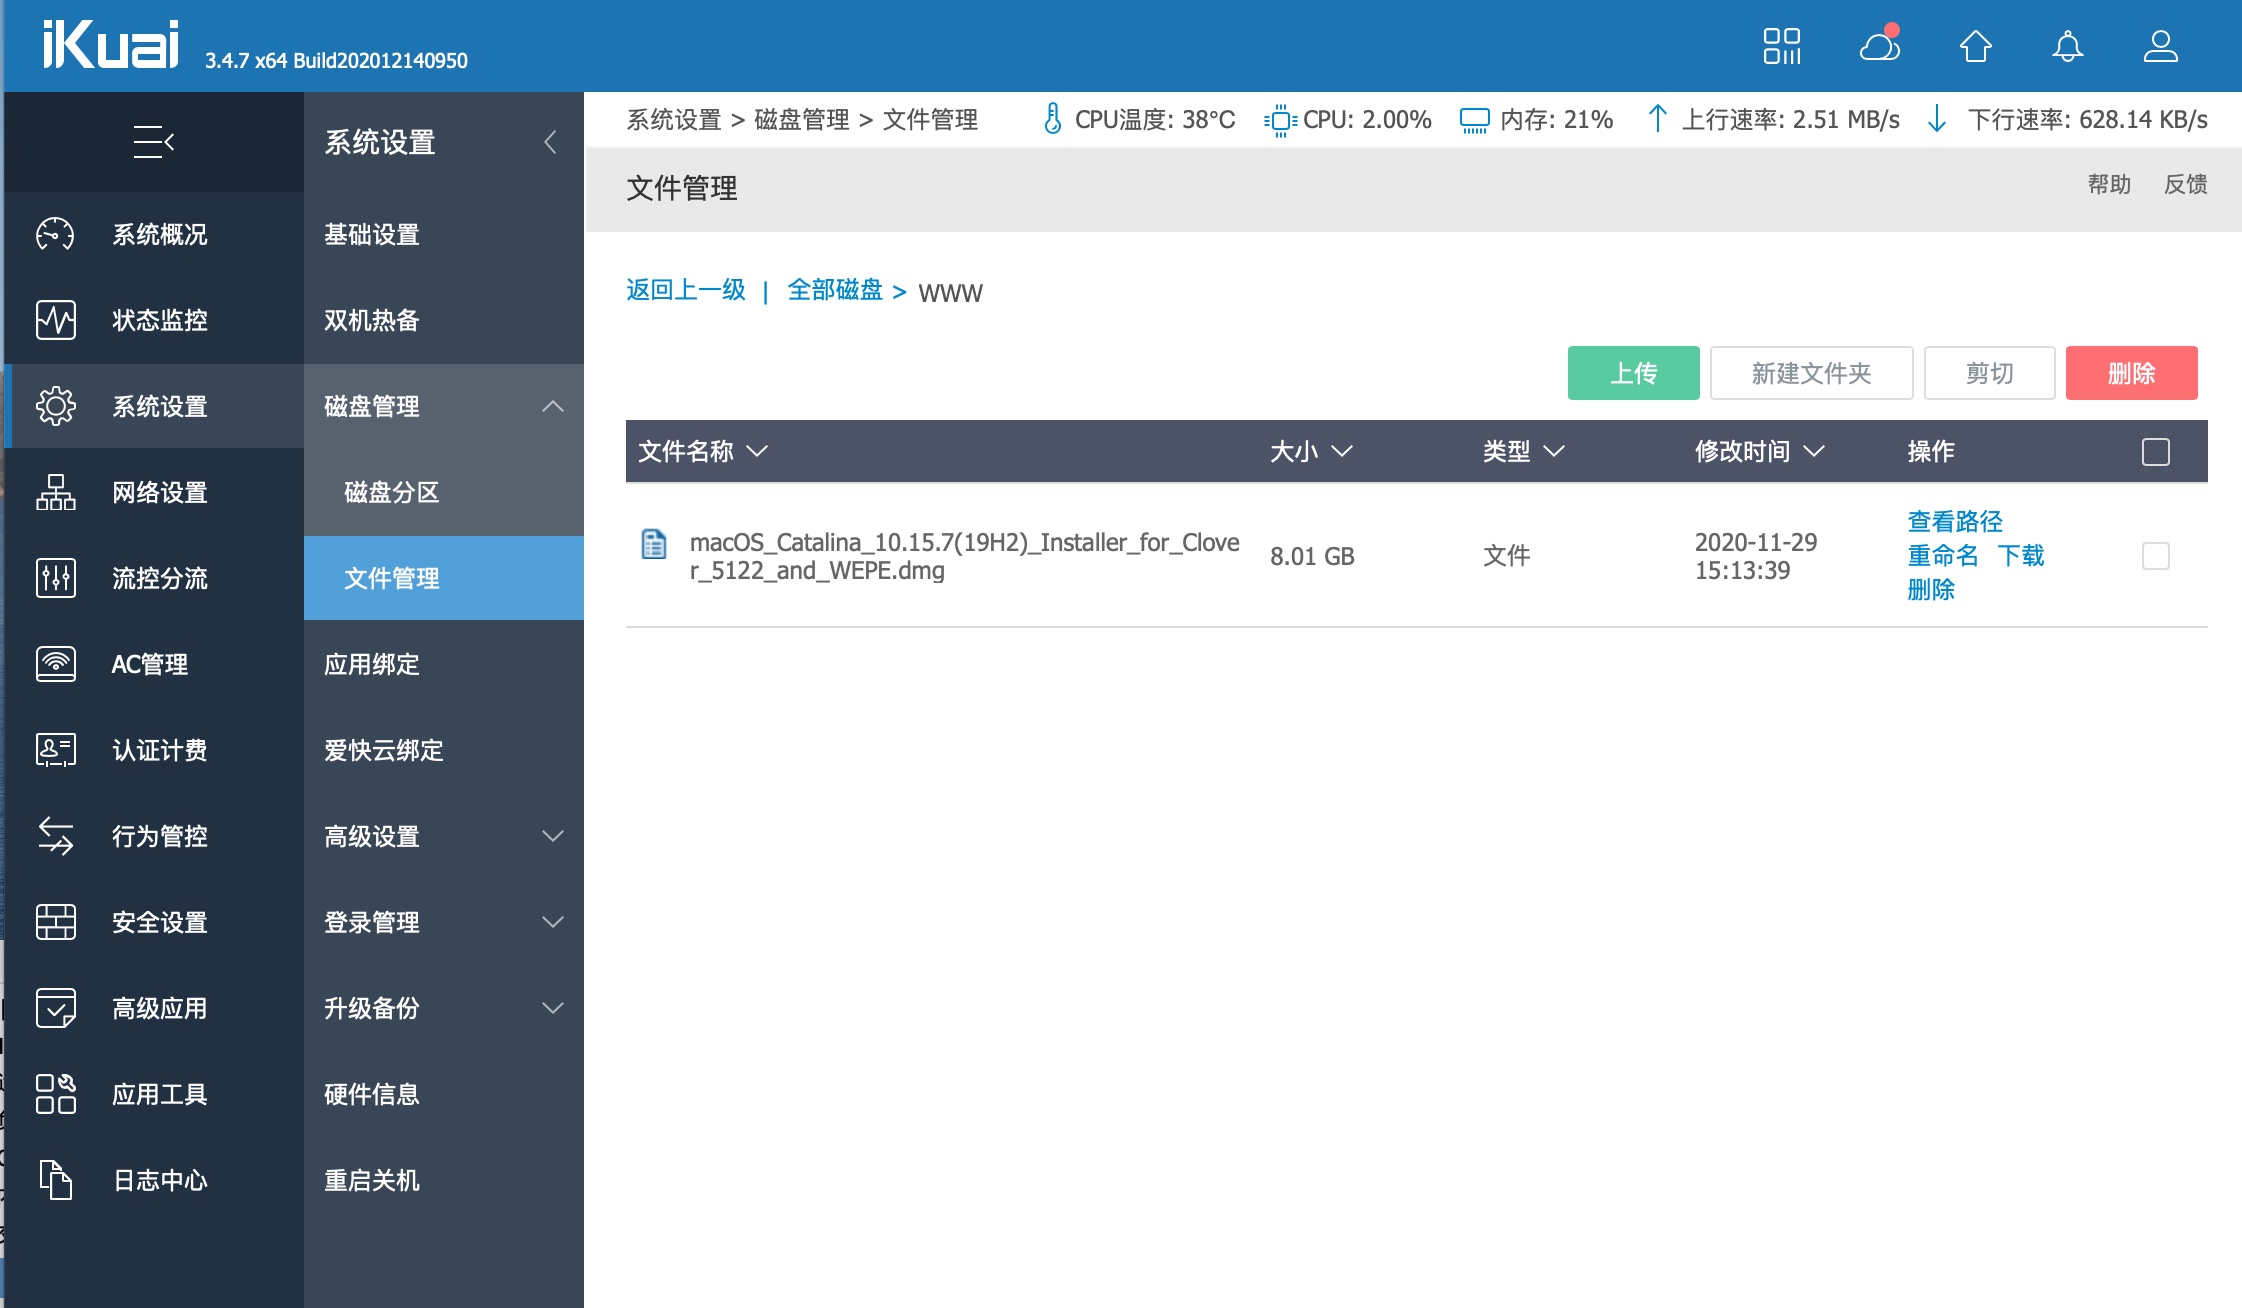Open the 系统概况 dashboard icon

pos(56,234)
